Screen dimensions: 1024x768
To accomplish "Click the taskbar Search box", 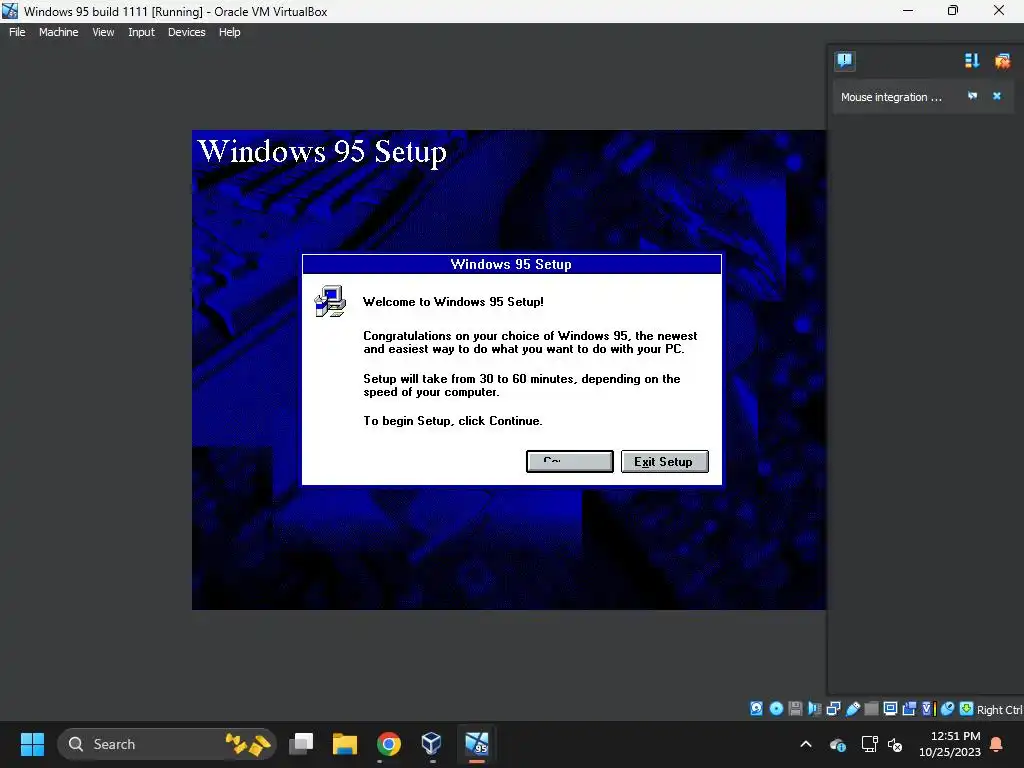I will coord(167,744).
